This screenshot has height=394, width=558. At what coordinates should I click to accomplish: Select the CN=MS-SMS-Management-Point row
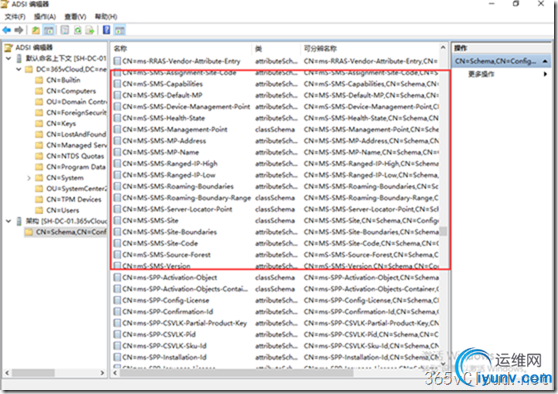point(276,130)
